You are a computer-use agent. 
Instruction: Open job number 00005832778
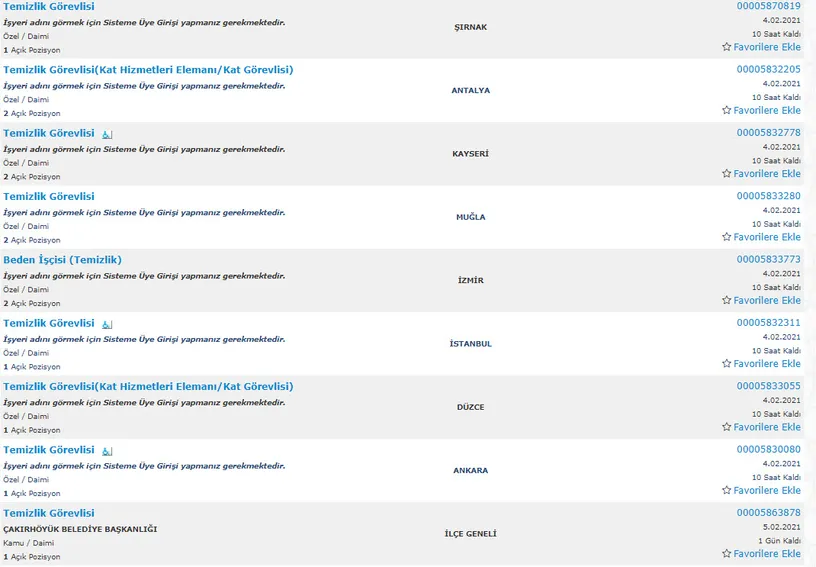pyautogui.click(x=768, y=133)
